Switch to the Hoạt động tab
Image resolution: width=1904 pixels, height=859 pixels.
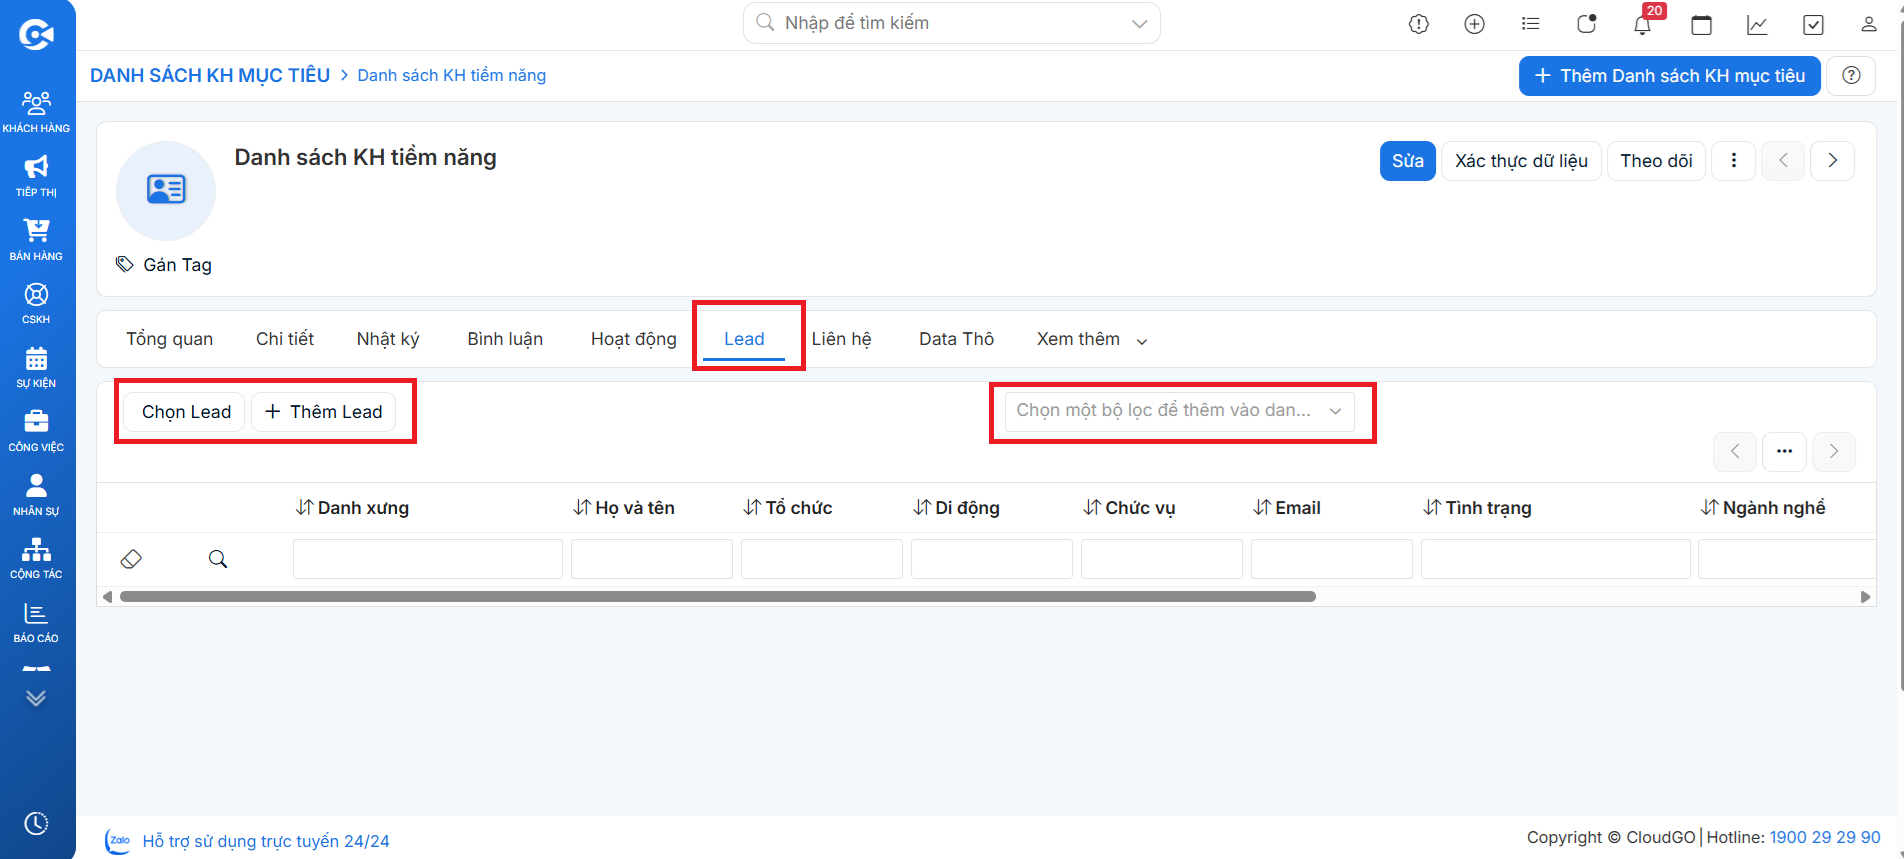click(x=634, y=339)
